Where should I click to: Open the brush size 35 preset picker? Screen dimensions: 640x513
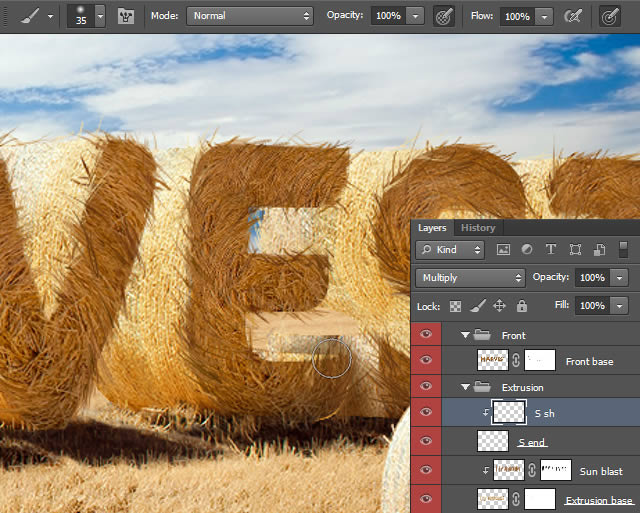coord(80,16)
